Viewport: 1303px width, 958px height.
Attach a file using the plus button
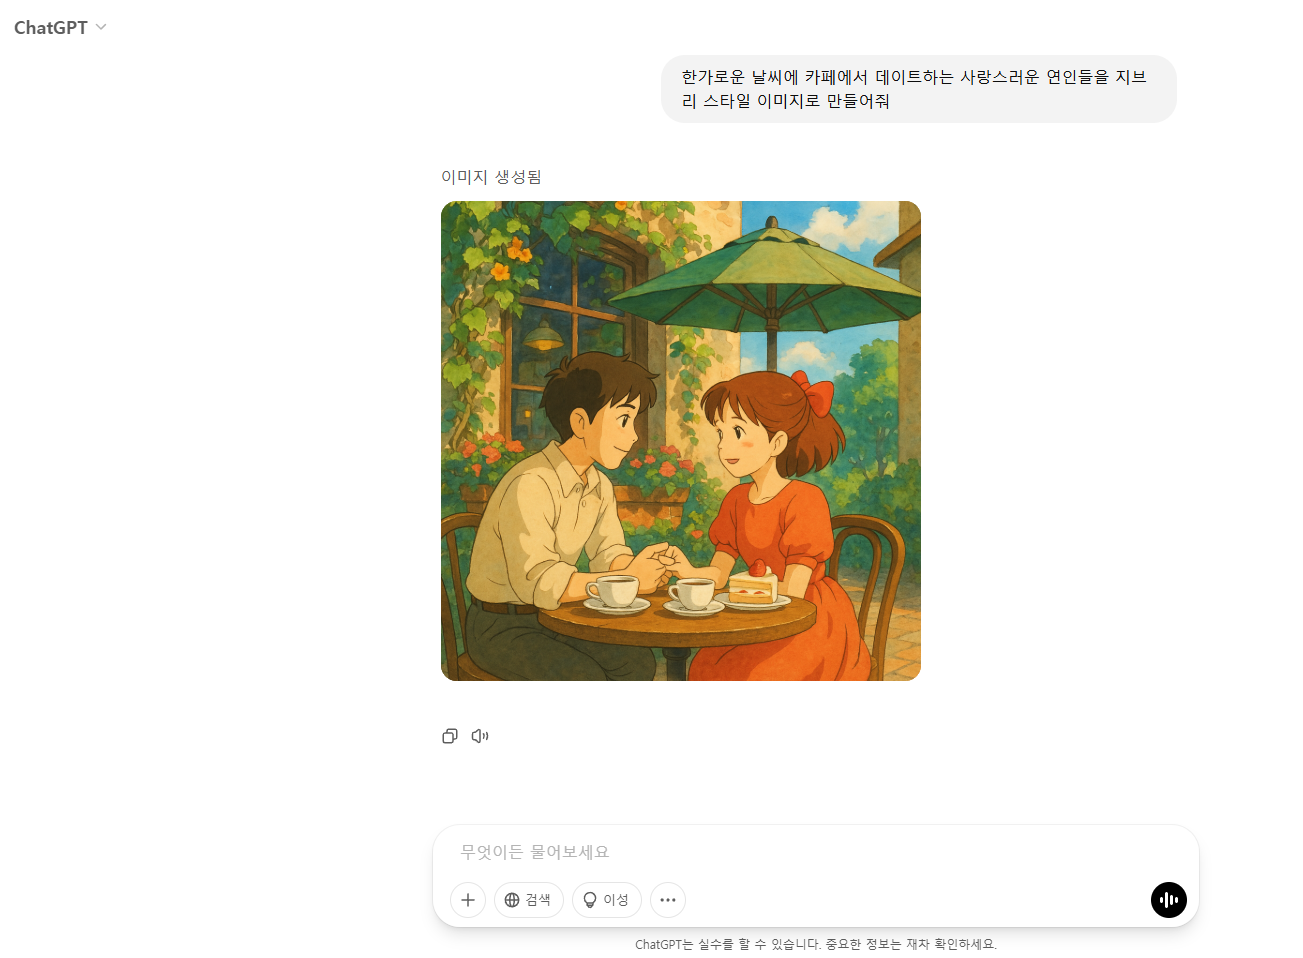tap(468, 900)
